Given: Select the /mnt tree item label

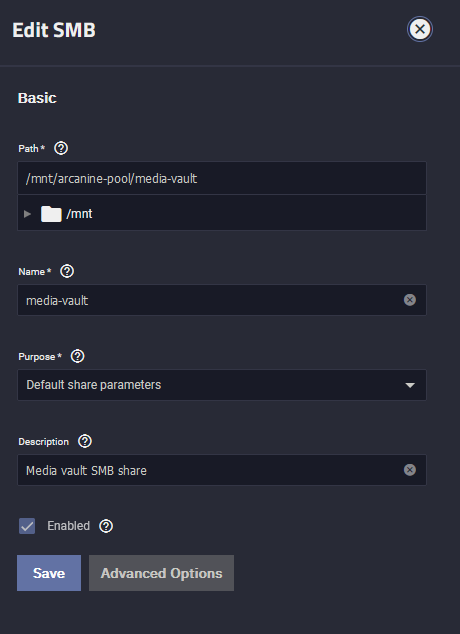Looking at the screenshot, I should click(x=79, y=214).
